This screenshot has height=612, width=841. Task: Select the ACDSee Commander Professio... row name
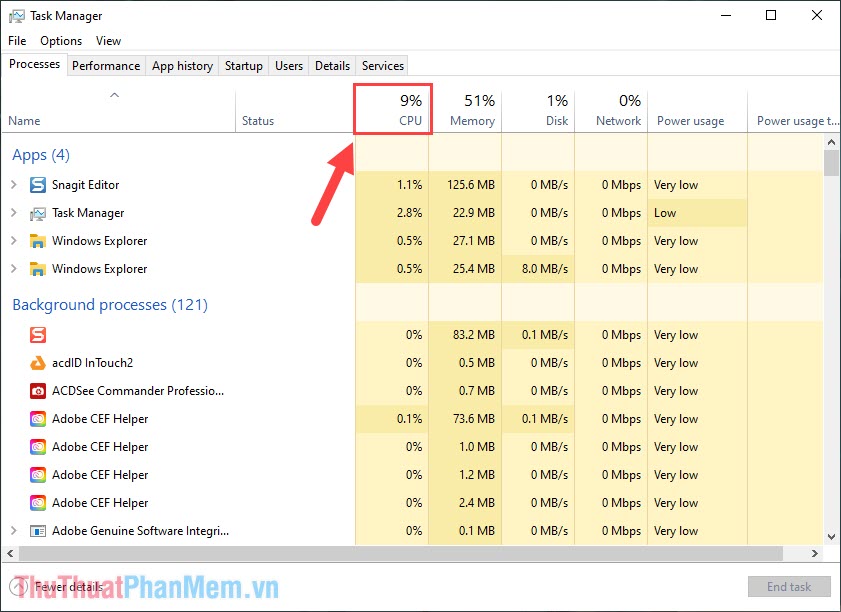[x=138, y=391]
